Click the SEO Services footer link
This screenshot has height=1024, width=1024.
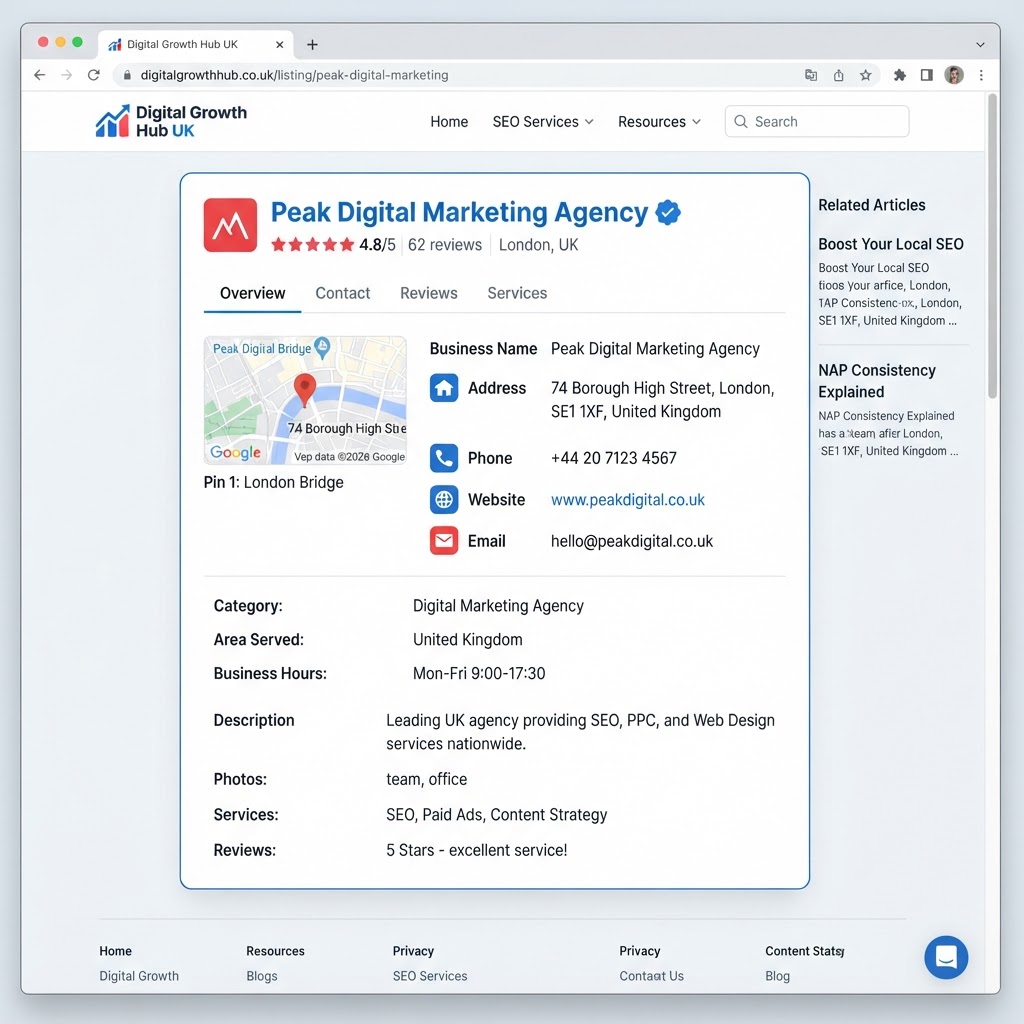[430, 976]
